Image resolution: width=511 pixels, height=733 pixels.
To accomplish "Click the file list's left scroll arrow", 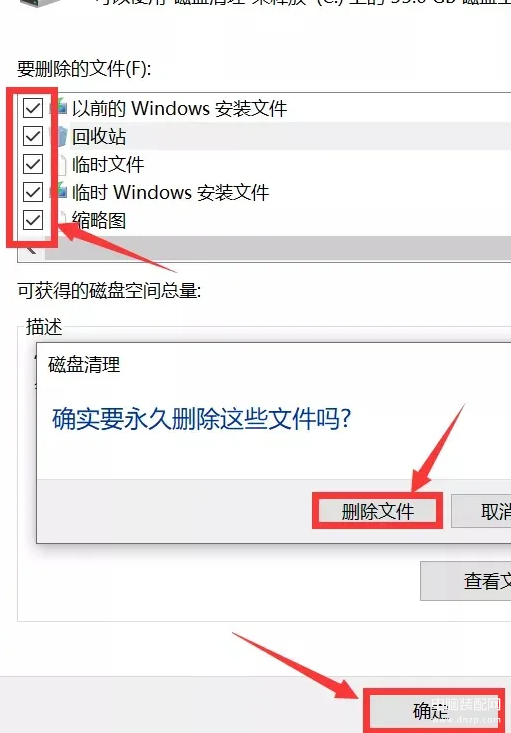I will point(31,248).
